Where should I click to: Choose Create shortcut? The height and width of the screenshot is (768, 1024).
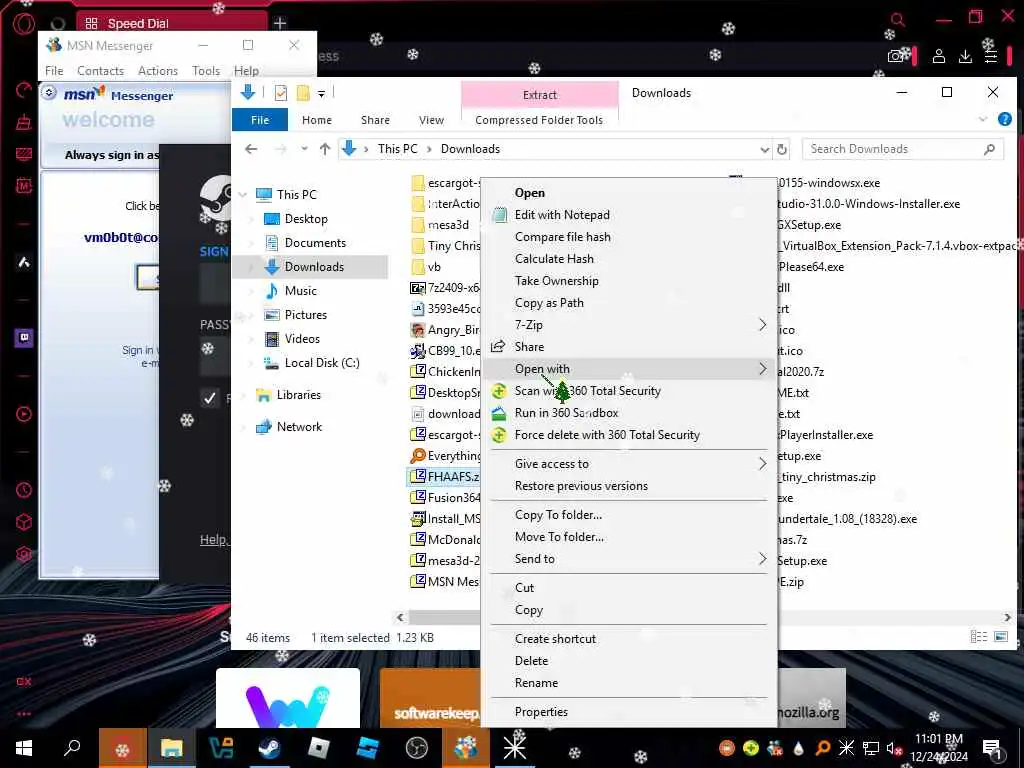point(555,639)
